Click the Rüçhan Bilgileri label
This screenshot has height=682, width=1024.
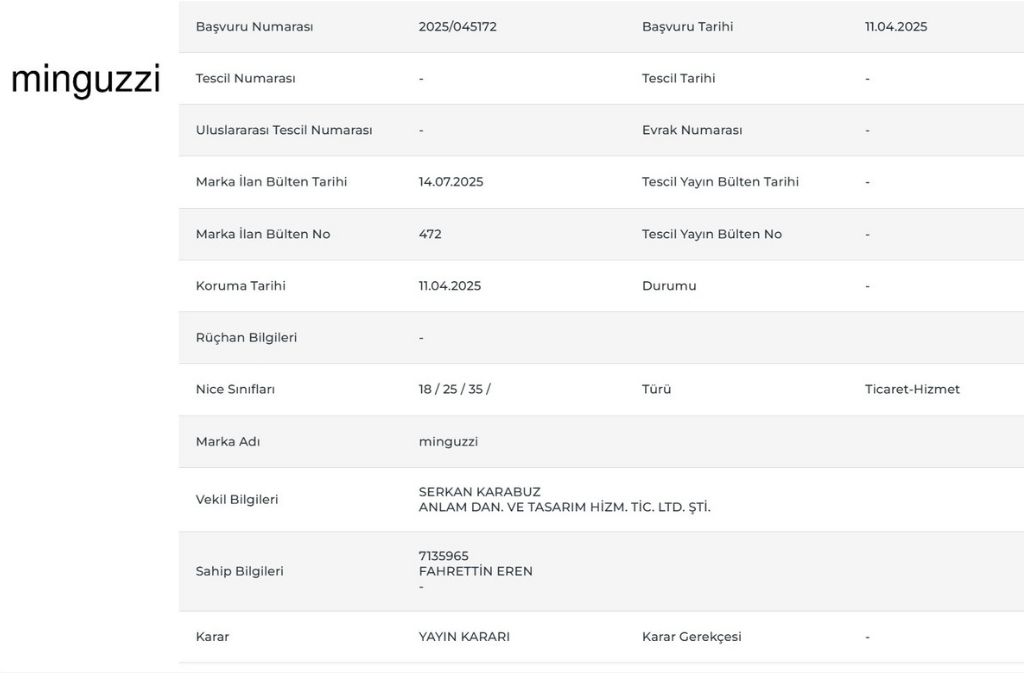246,338
